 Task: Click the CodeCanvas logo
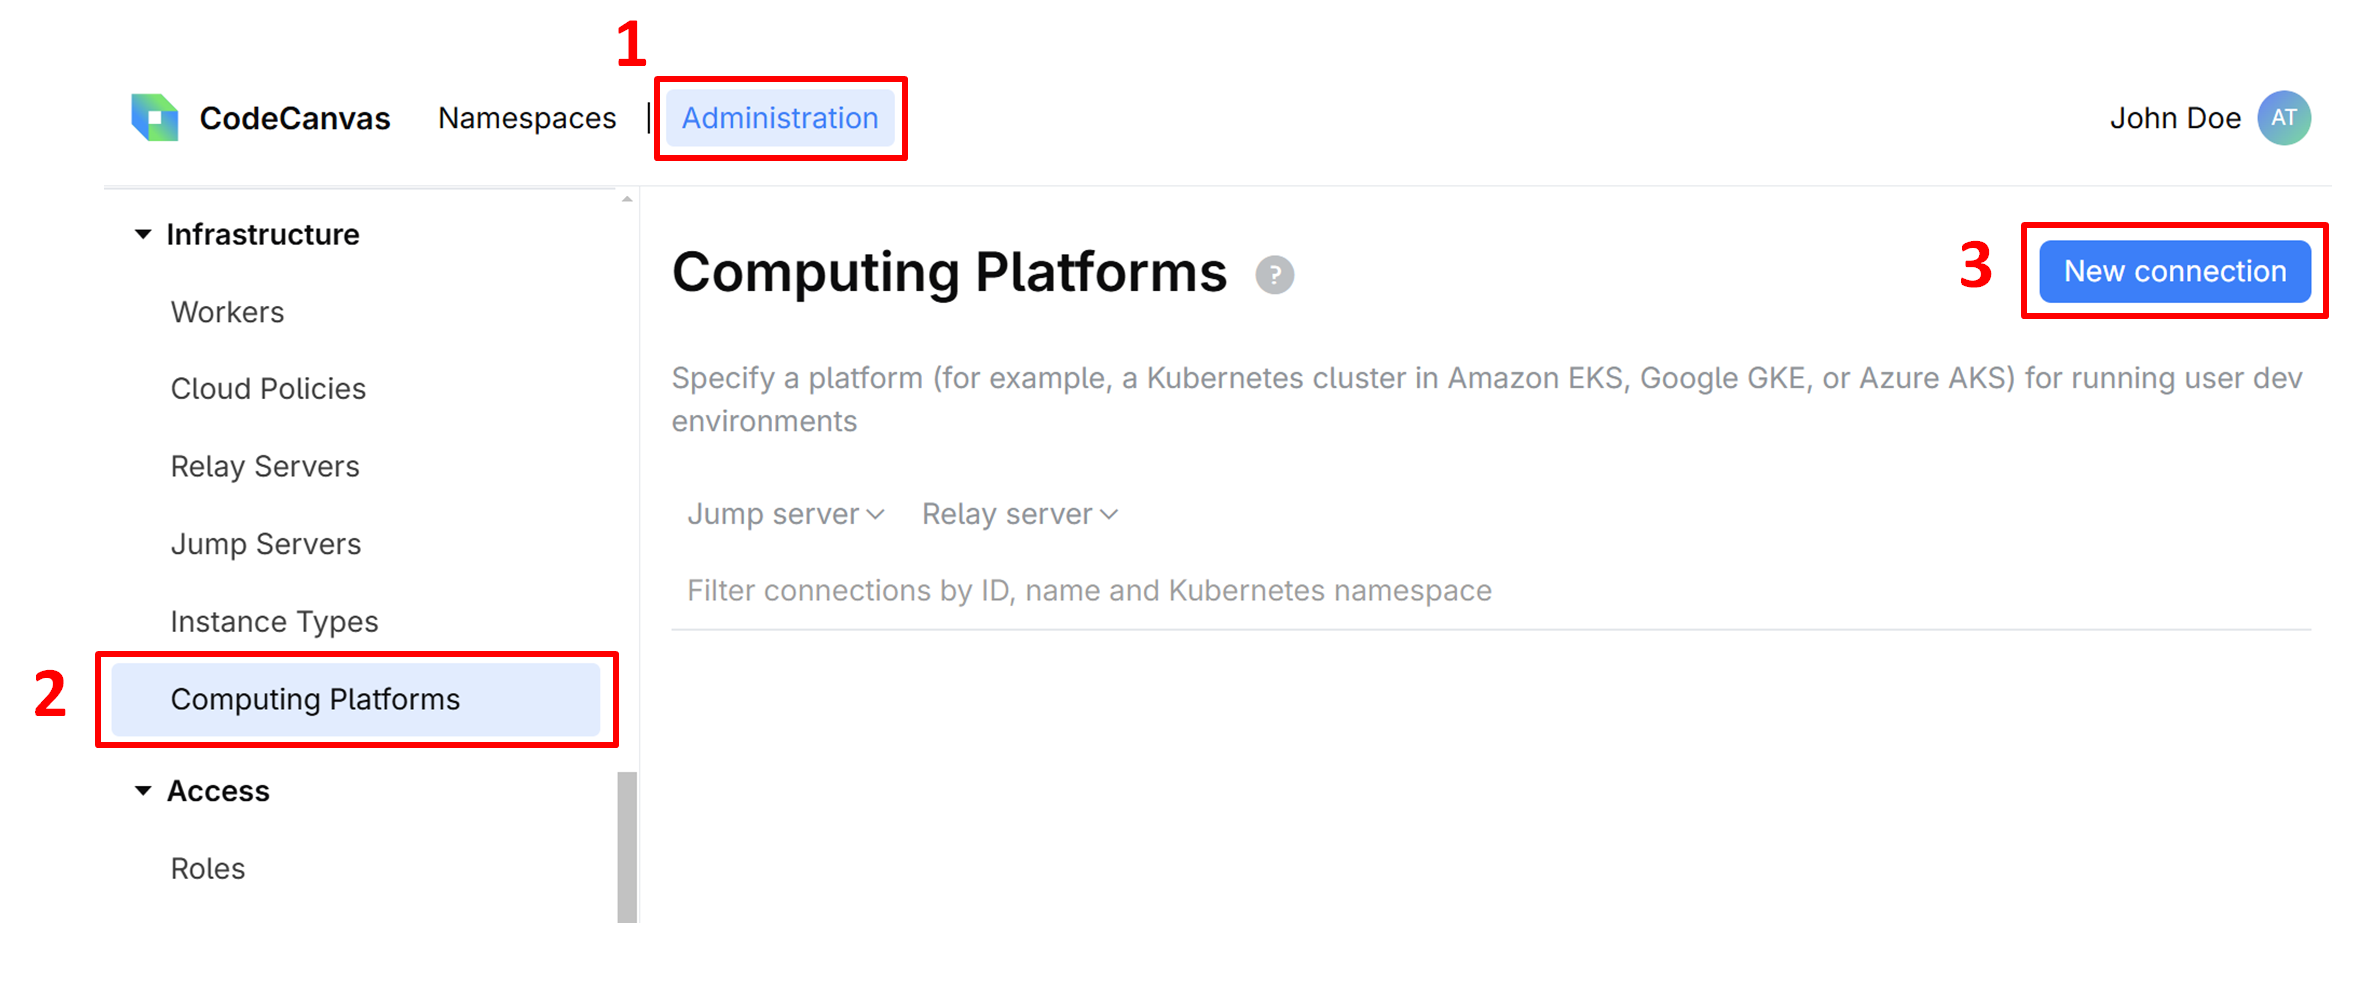(x=154, y=117)
